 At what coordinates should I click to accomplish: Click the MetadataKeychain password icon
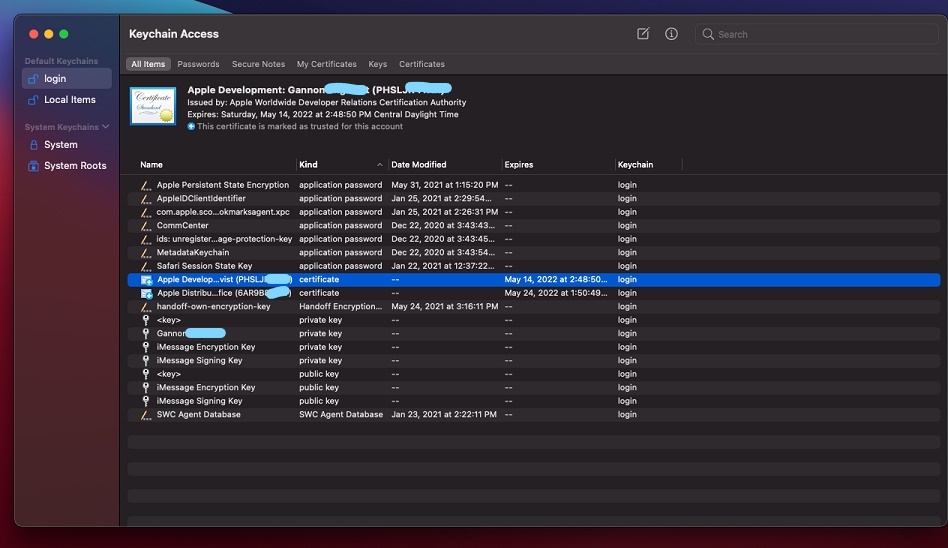[x=146, y=252]
